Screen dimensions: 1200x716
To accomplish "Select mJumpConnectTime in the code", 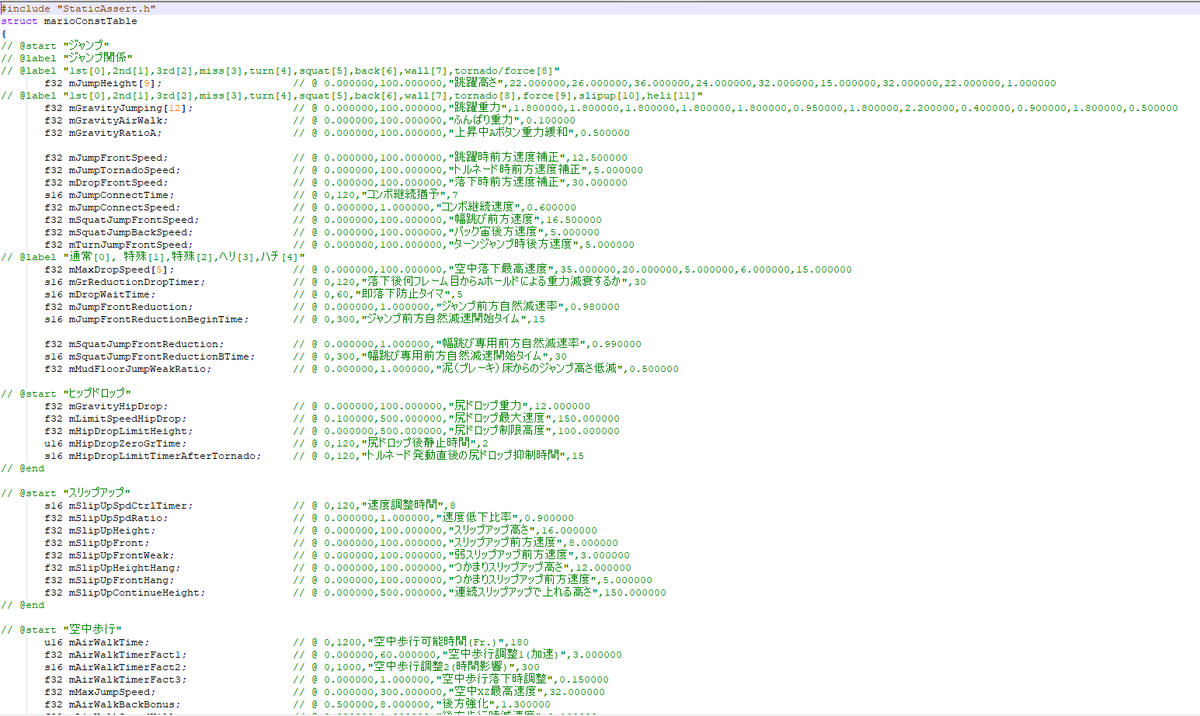I will pyautogui.click(x=119, y=194).
